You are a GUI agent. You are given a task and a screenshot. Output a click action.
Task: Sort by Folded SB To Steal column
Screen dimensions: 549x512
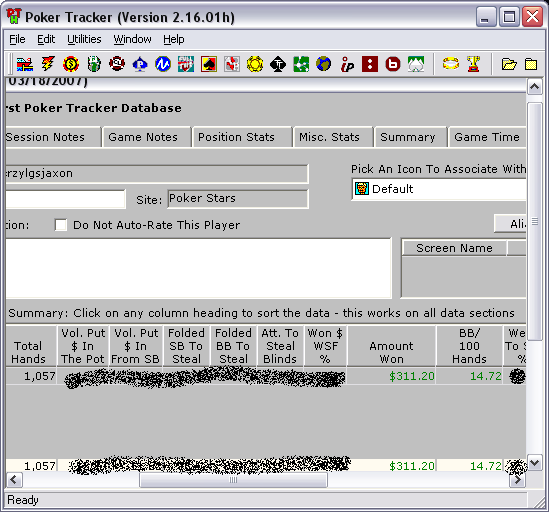[186, 346]
